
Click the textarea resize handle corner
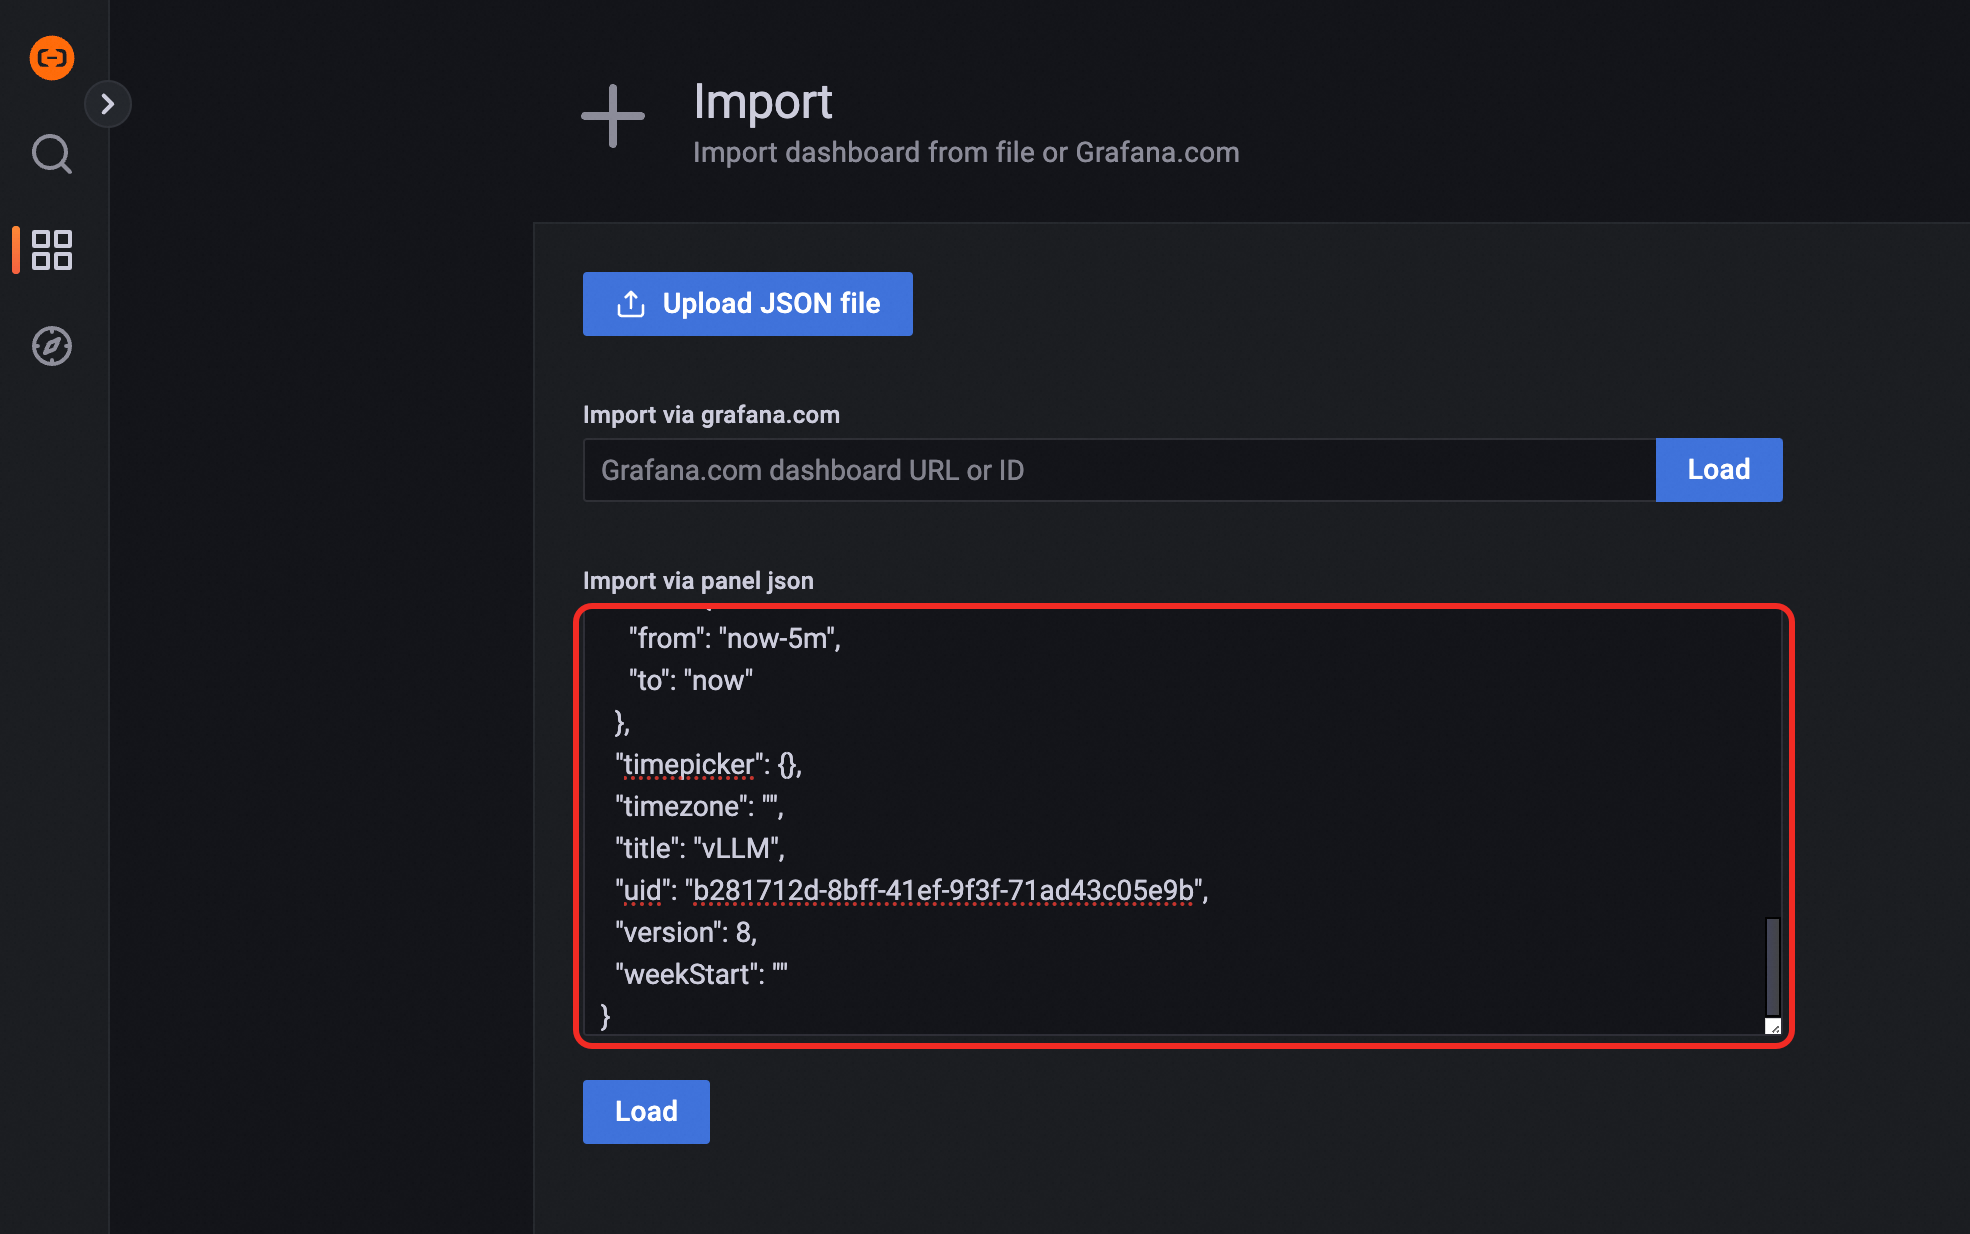click(x=1773, y=1027)
